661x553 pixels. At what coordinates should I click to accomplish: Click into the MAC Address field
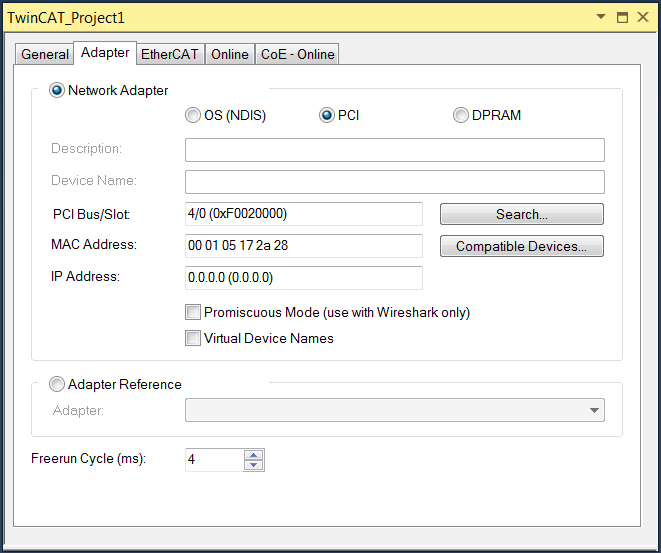coord(303,246)
